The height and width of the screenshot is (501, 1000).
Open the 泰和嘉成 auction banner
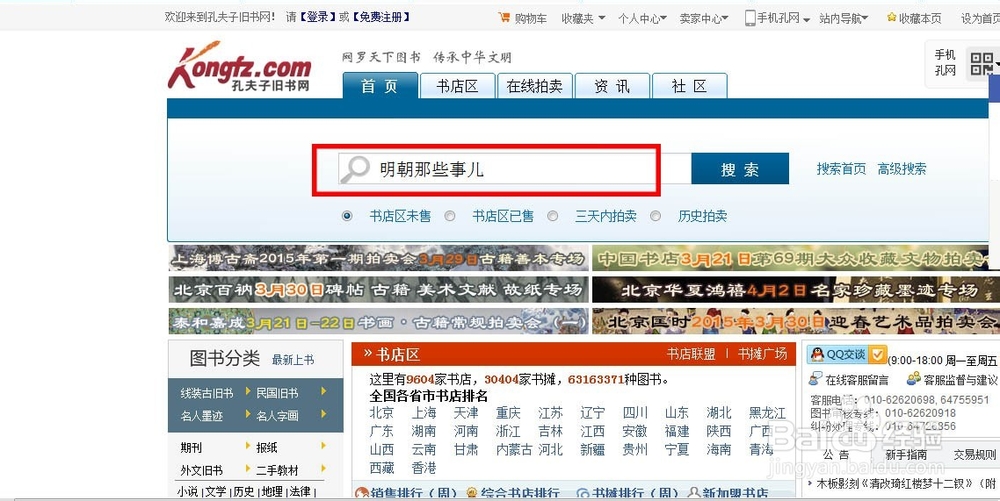(378, 322)
